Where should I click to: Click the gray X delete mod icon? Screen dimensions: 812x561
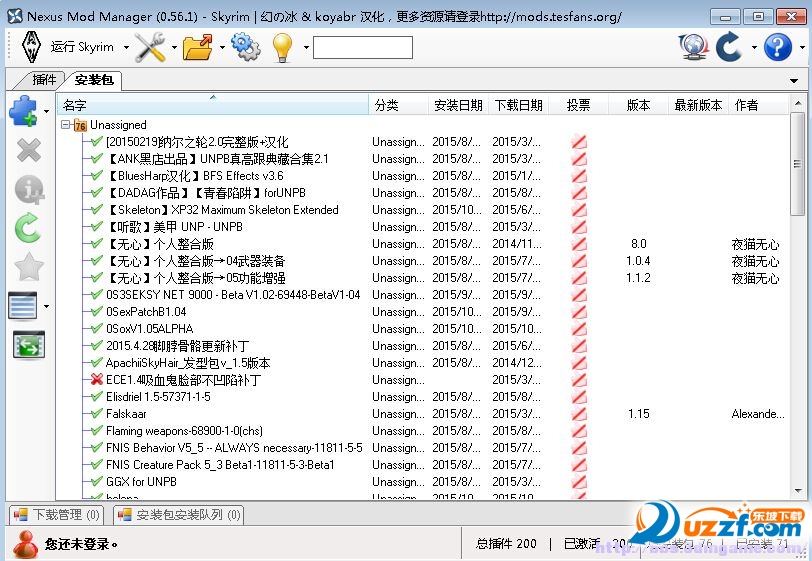pos(28,151)
